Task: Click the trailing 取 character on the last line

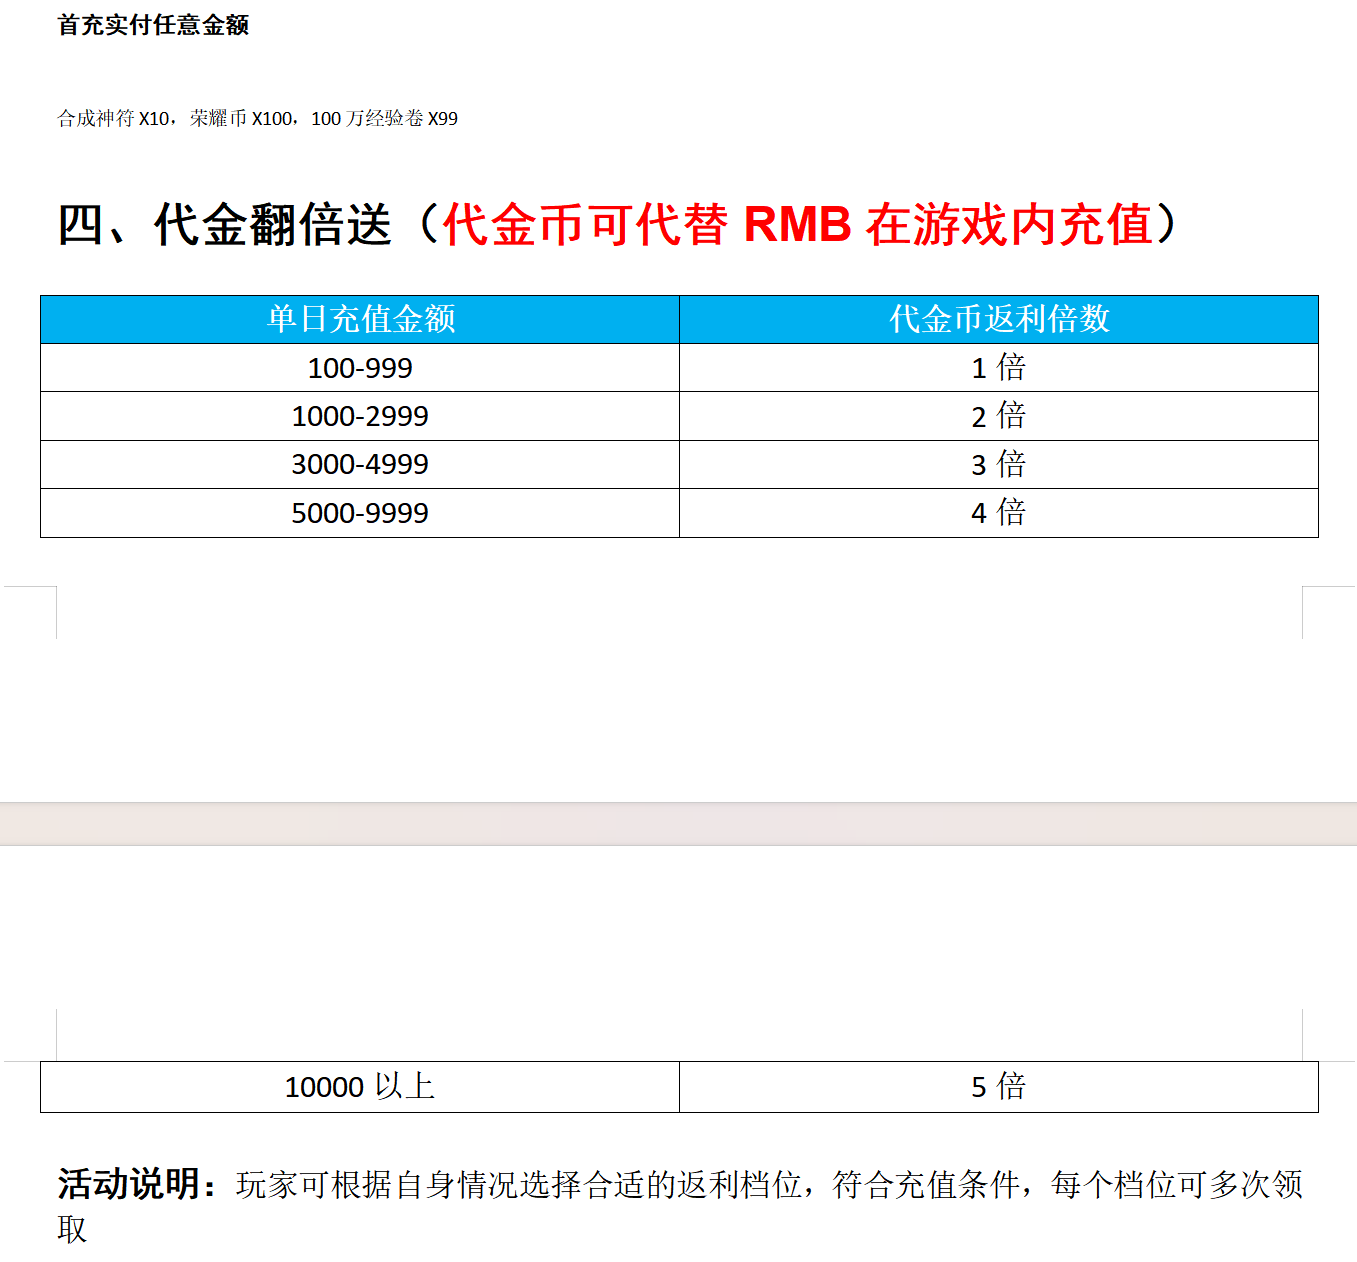Action: 72,1229
